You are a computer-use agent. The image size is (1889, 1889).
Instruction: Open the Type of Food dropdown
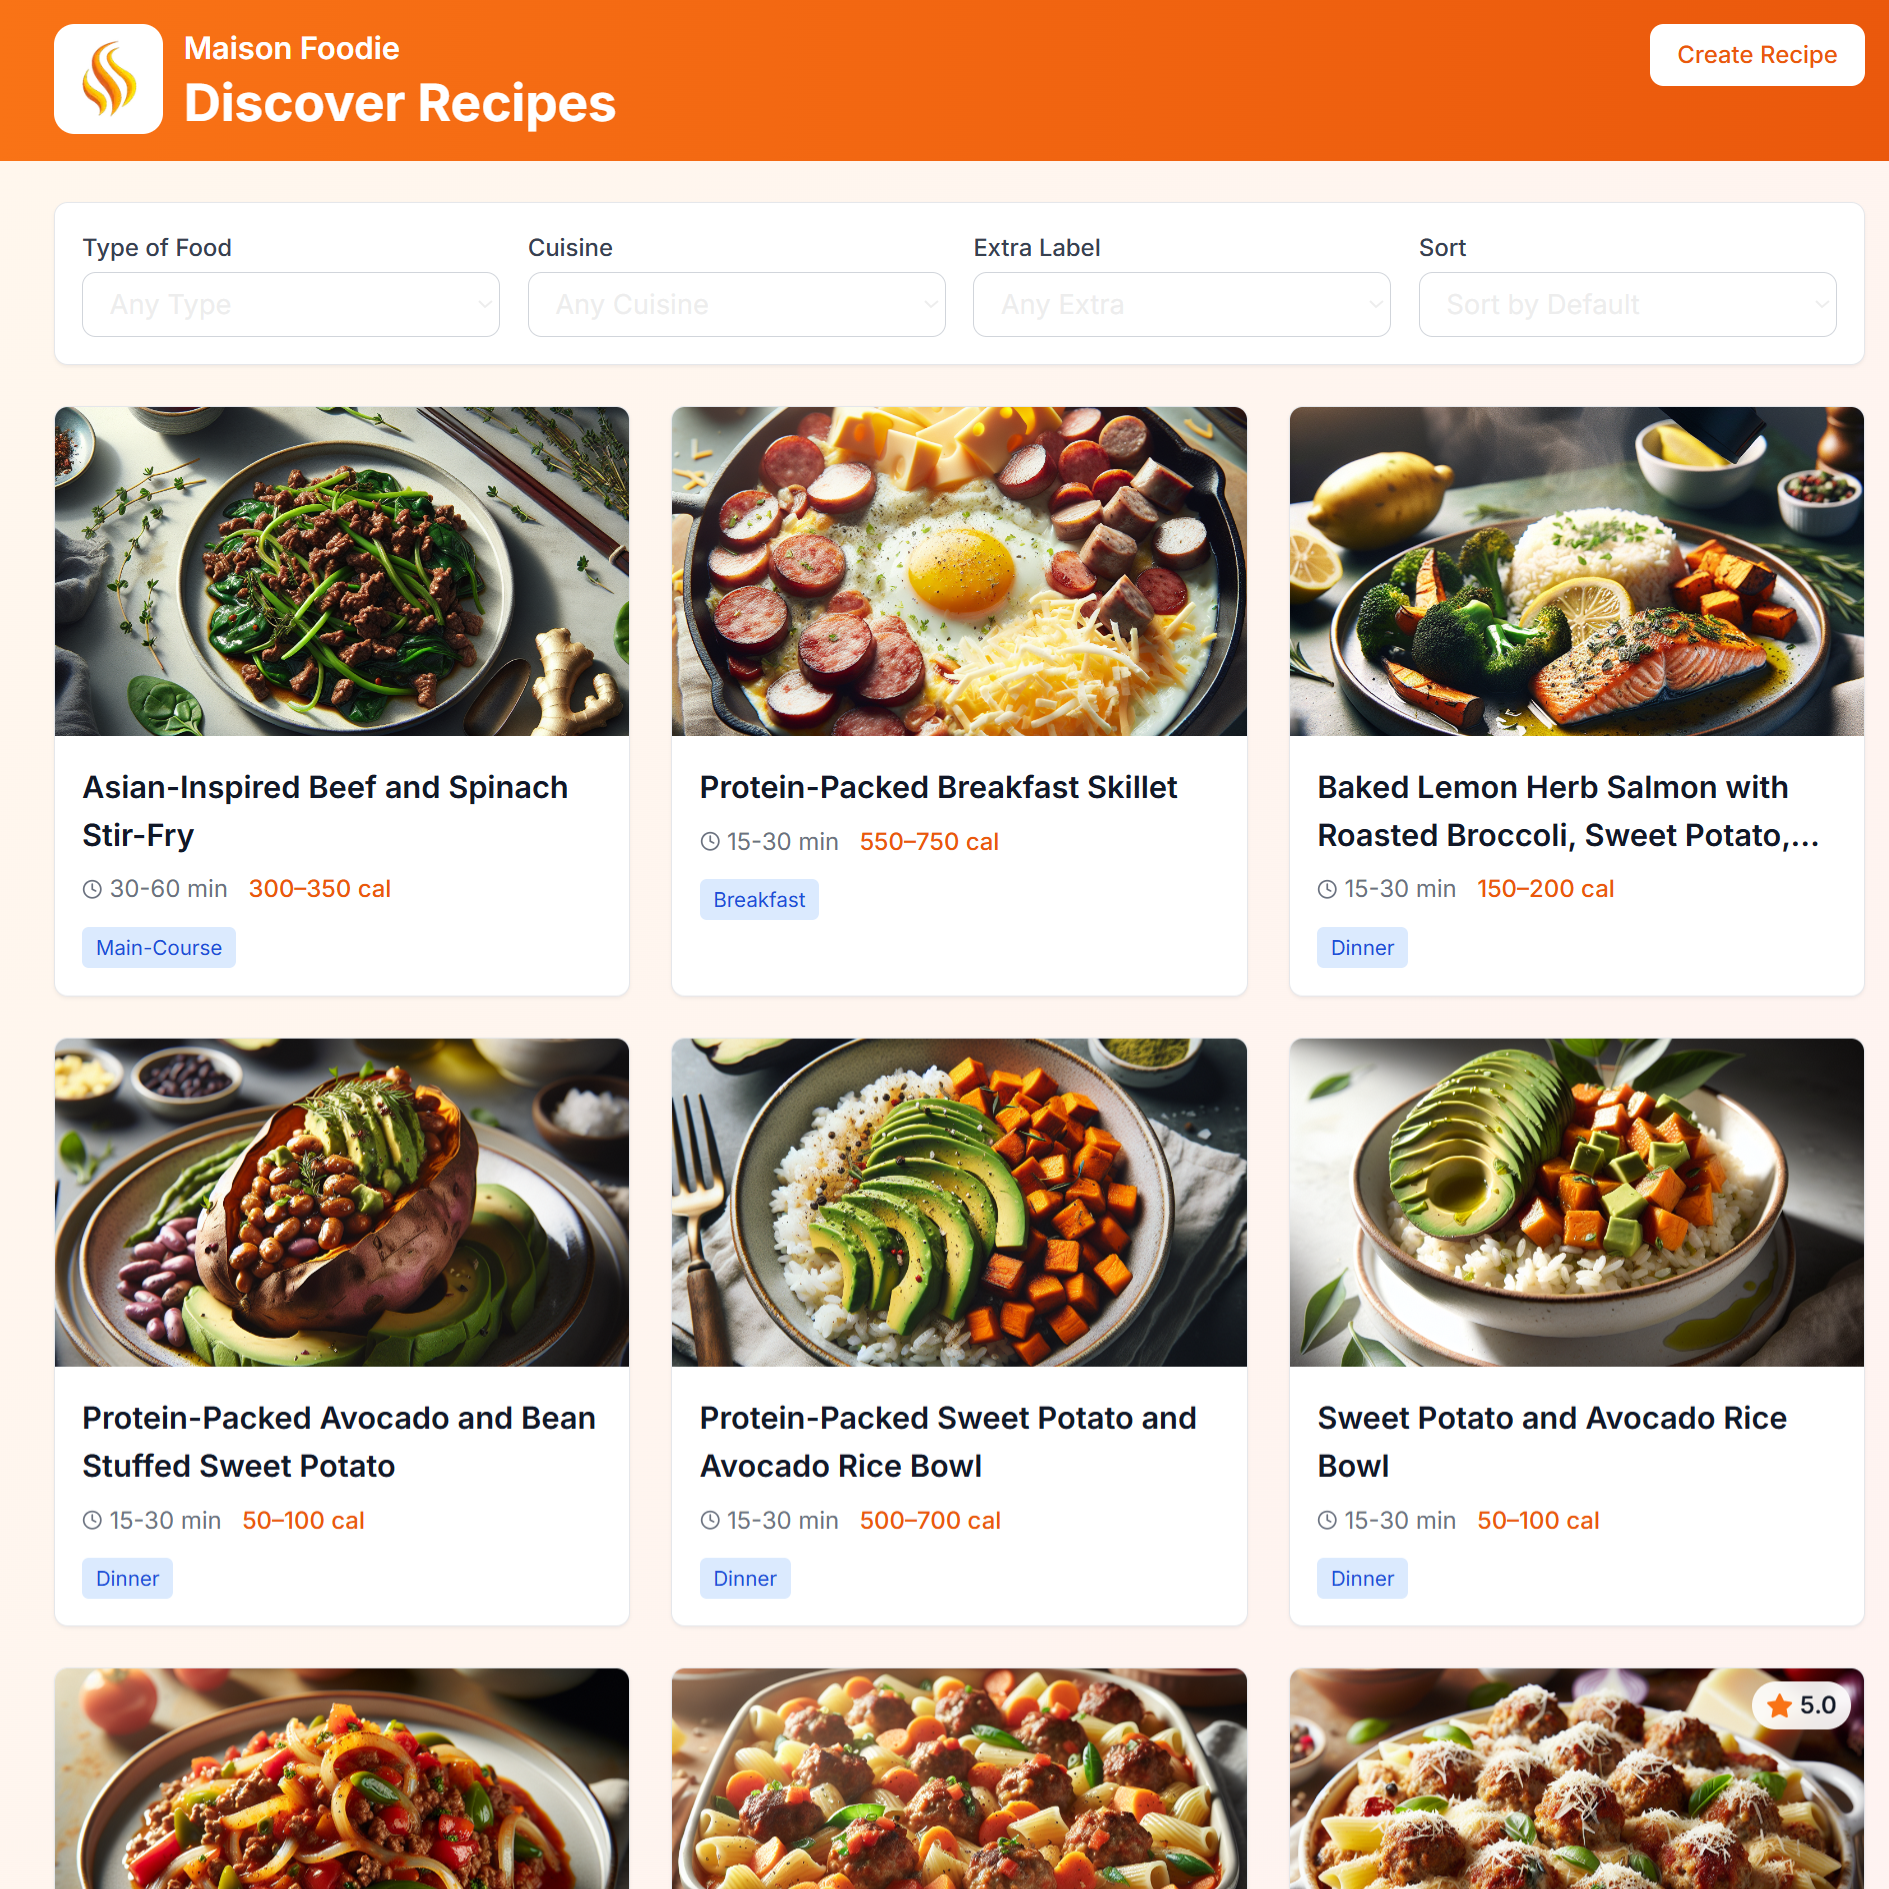(x=290, y=304)
